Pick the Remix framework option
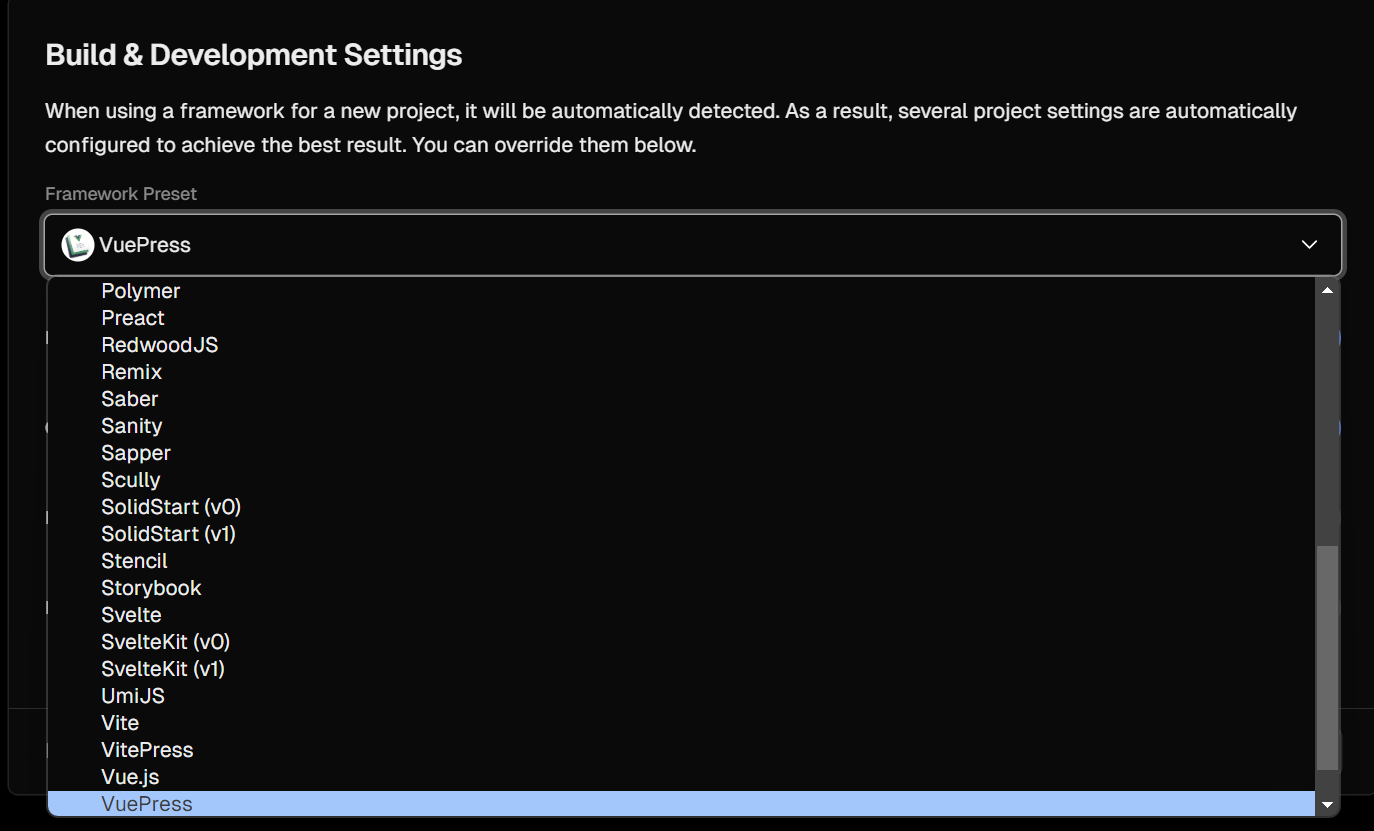Viewport: 1374px width, 831px height. coord(131,372)
